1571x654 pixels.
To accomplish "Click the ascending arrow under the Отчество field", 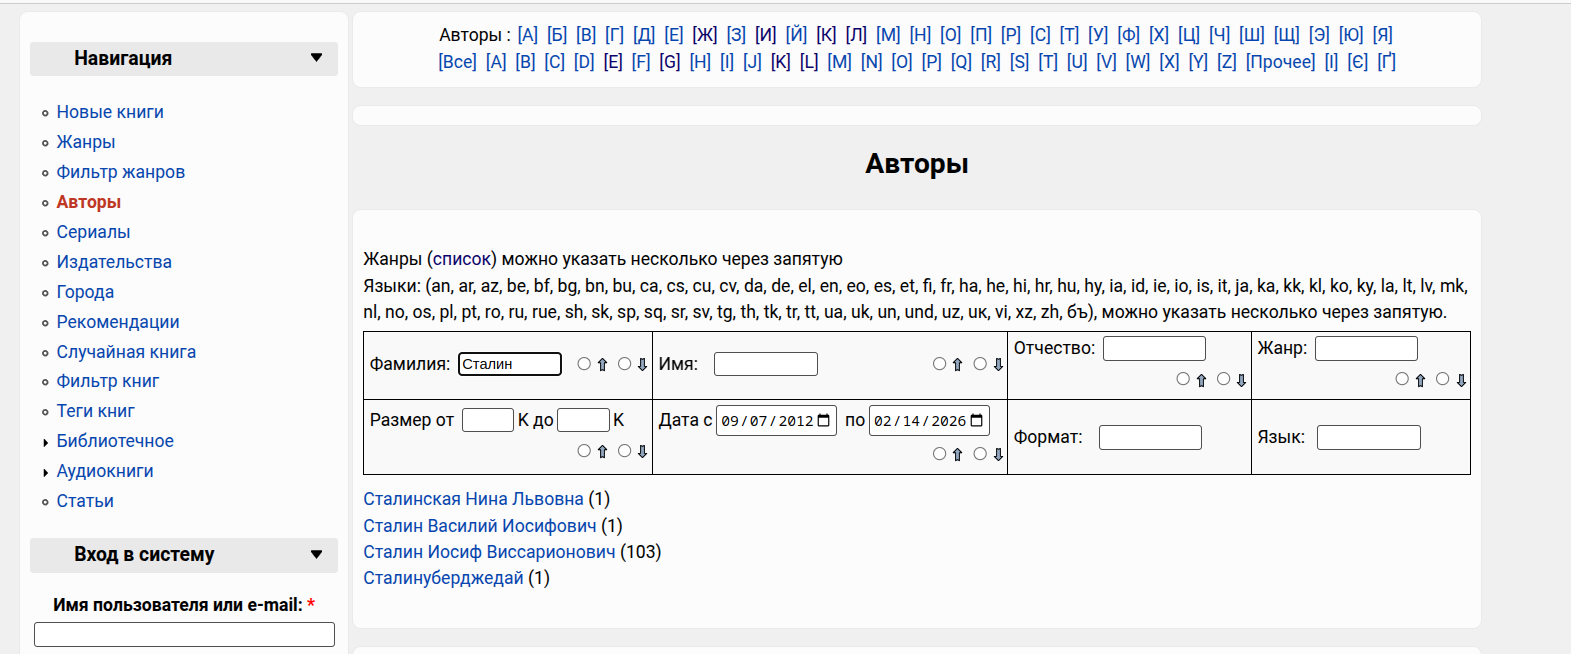I will pos(1201,380).
